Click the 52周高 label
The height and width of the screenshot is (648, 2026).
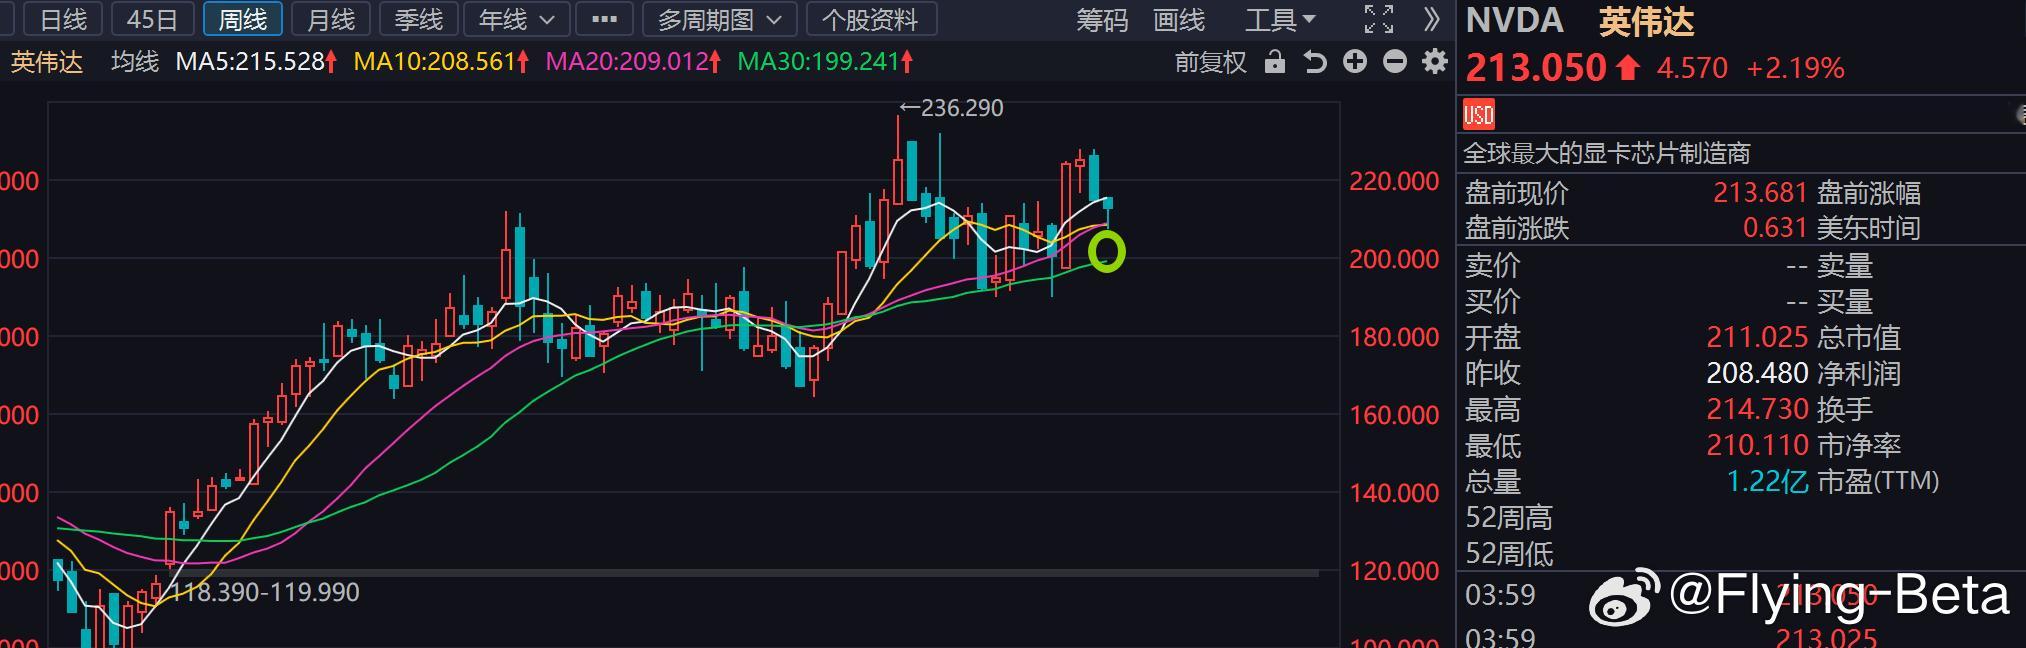(1509, 517)
